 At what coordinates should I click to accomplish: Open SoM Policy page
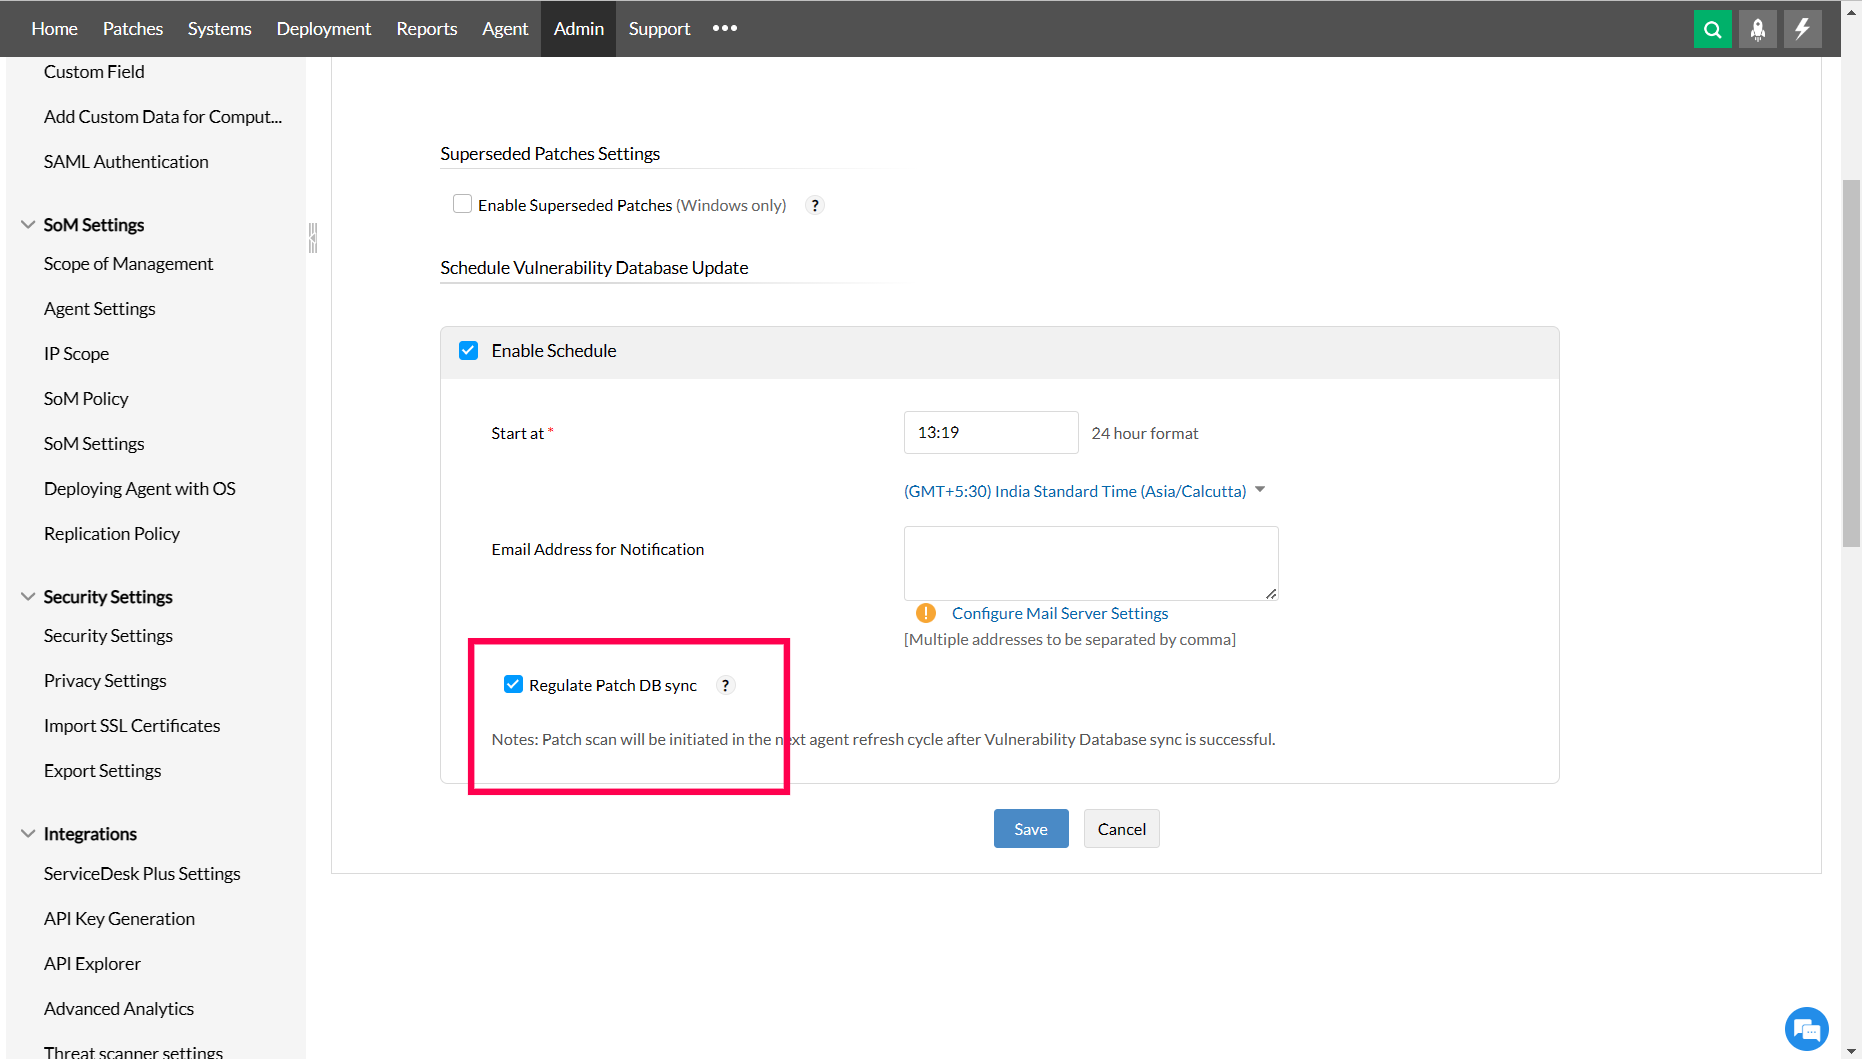coord(86,399)
